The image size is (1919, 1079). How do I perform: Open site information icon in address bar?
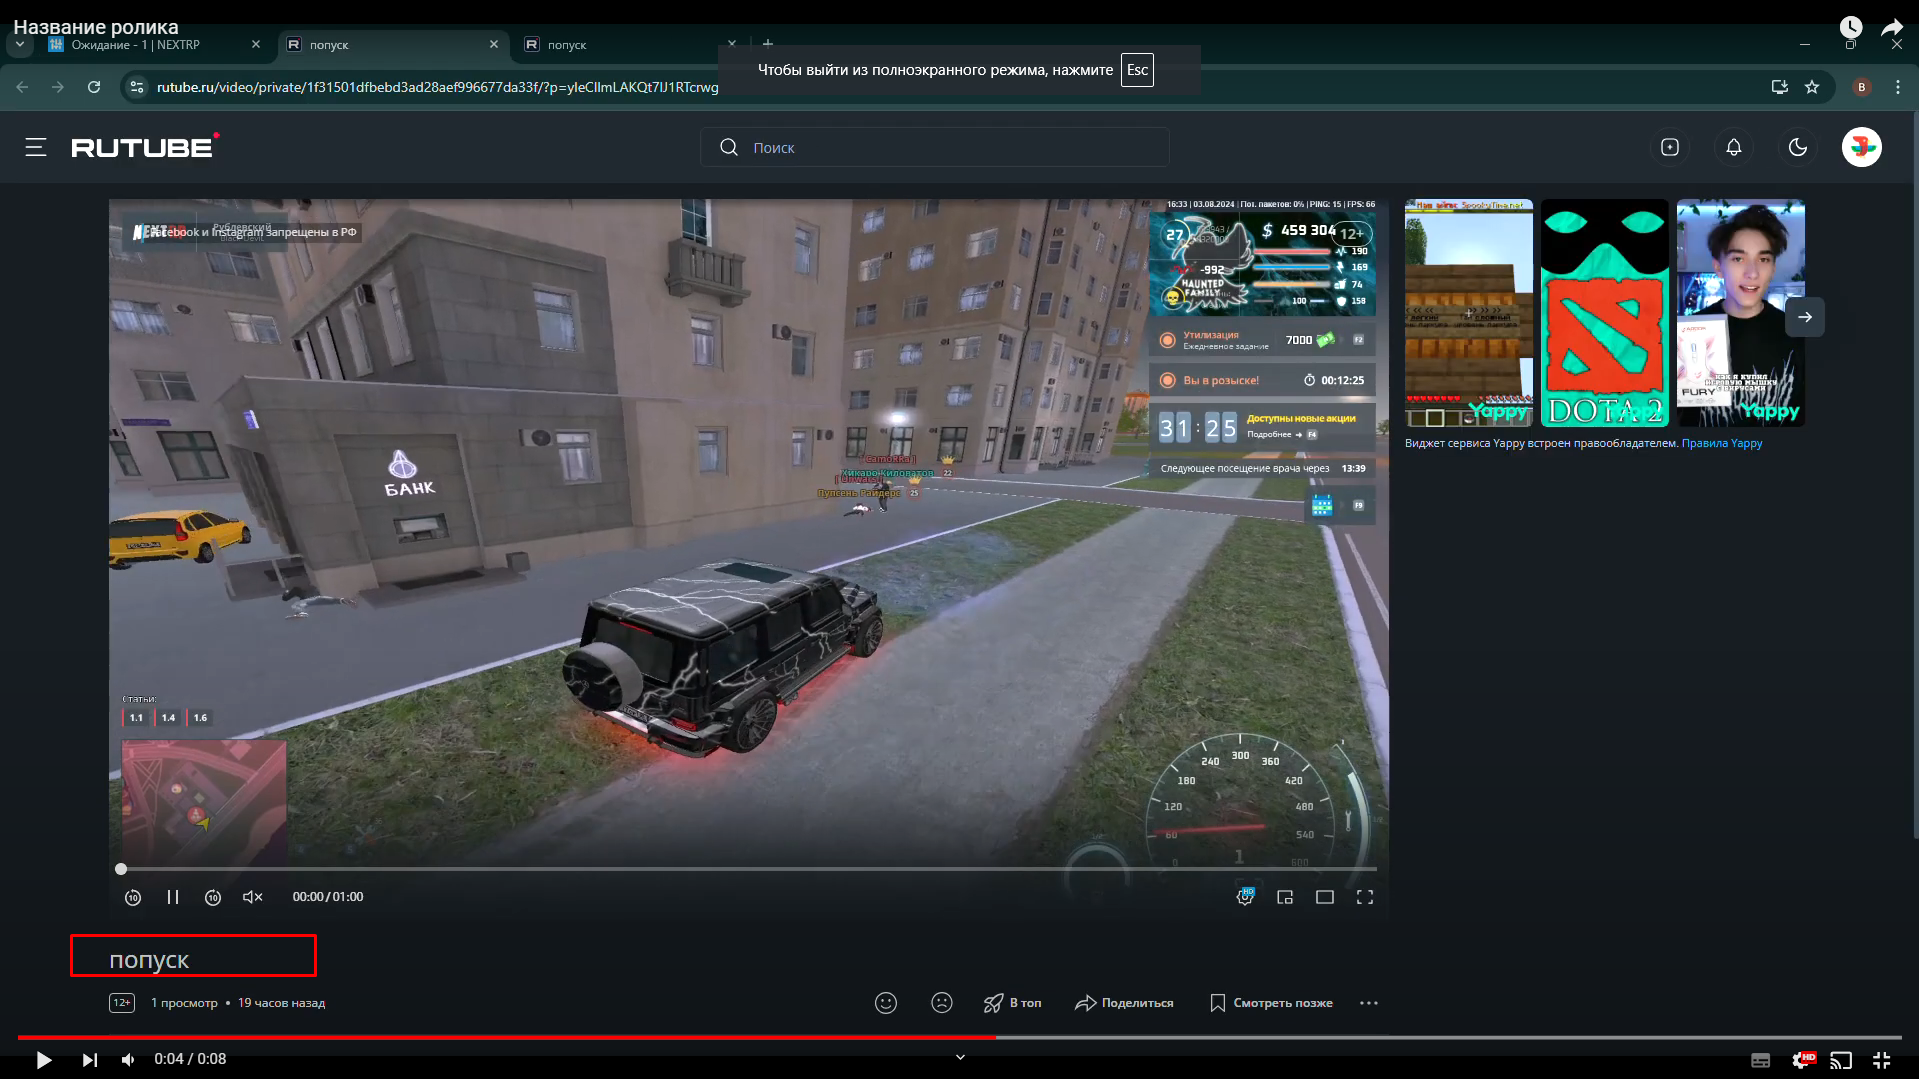click(137, 87)
